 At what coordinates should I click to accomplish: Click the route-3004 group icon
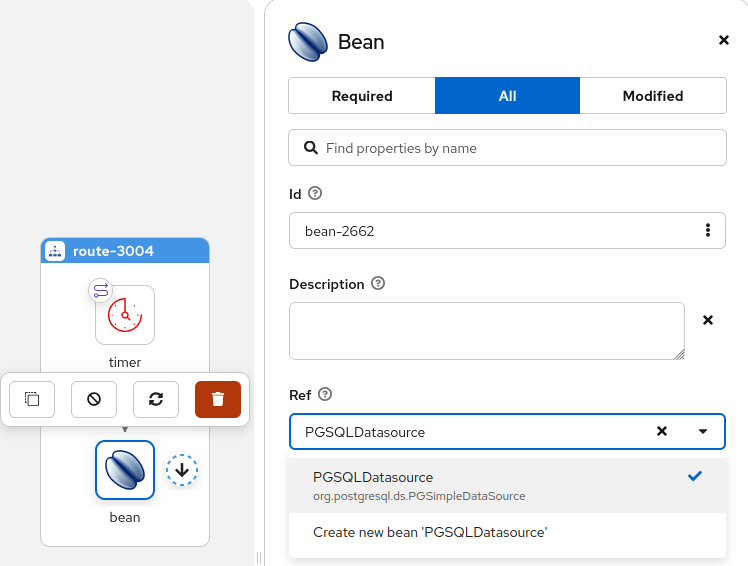click(x=56, y=251)
